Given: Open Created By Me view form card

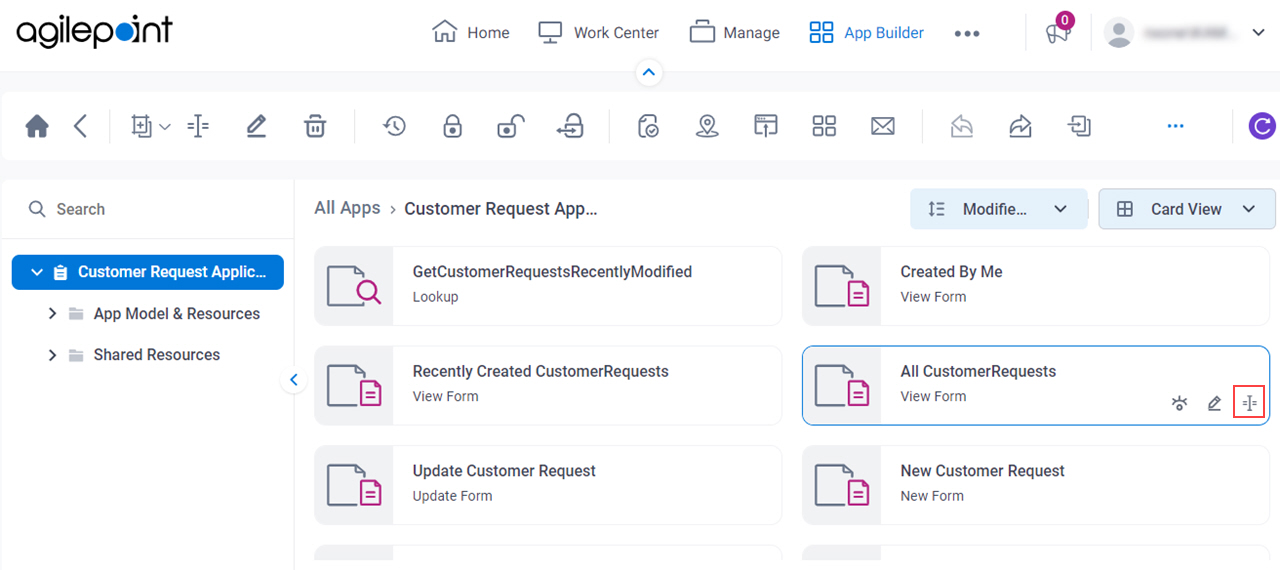Looking at the screenshot, I should [x=1036, y=286].
